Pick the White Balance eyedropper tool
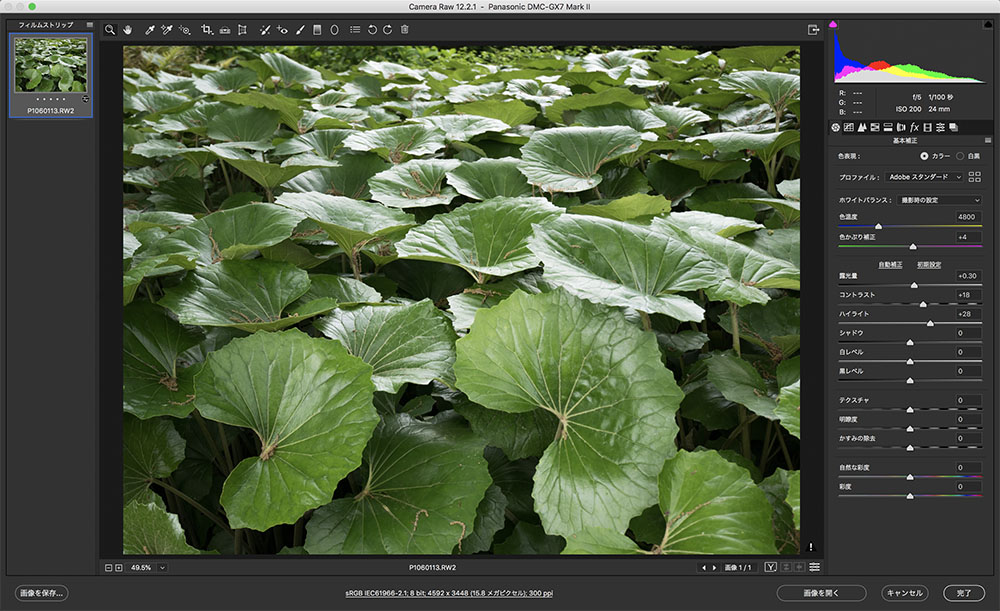This screenshot has width=1000, height=611. (x=151, y=30)
